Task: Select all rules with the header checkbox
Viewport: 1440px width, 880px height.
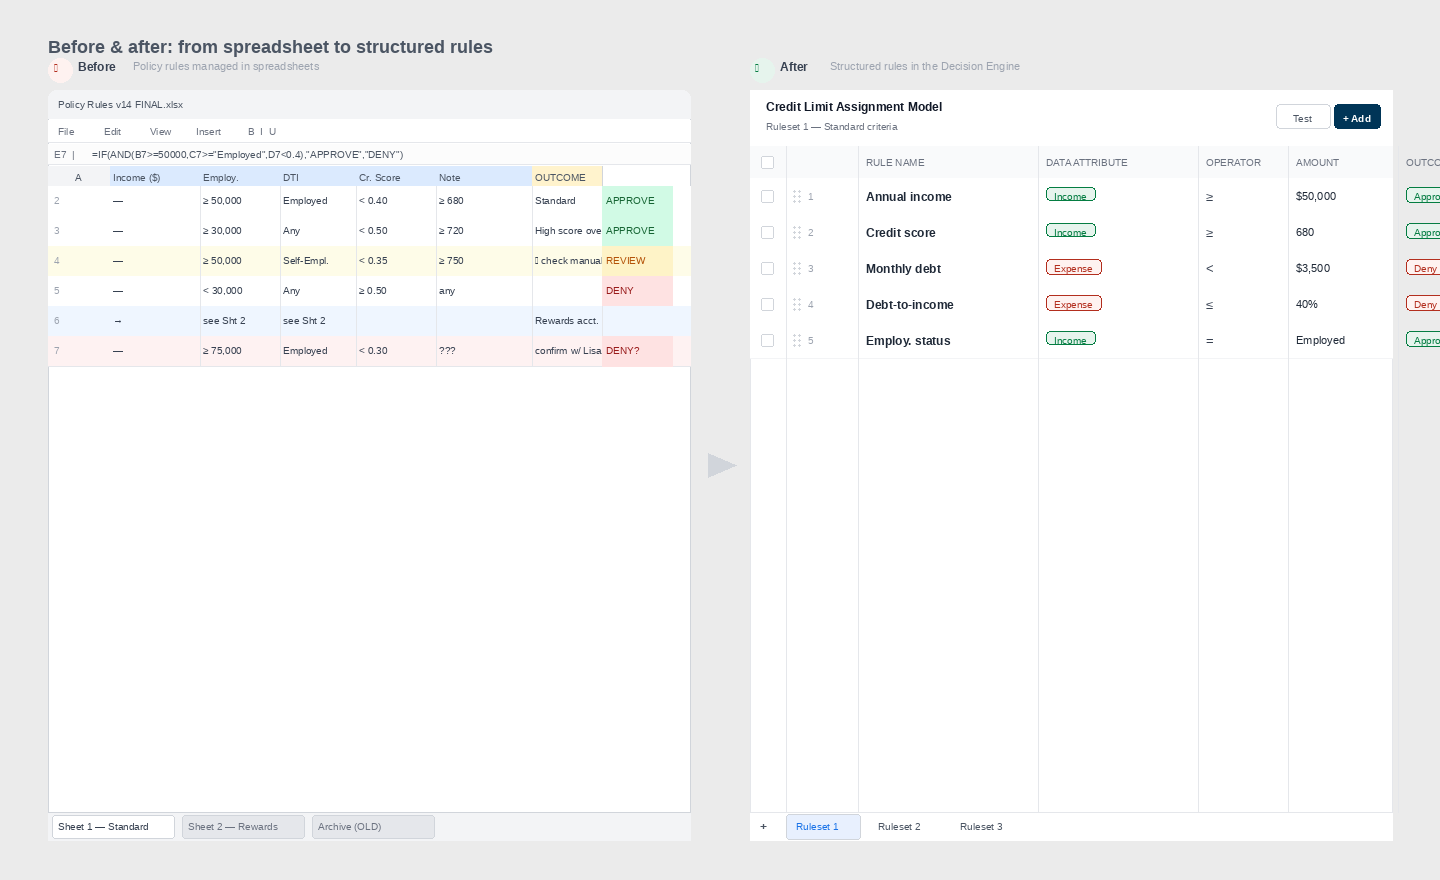Action: click(767, 162)
